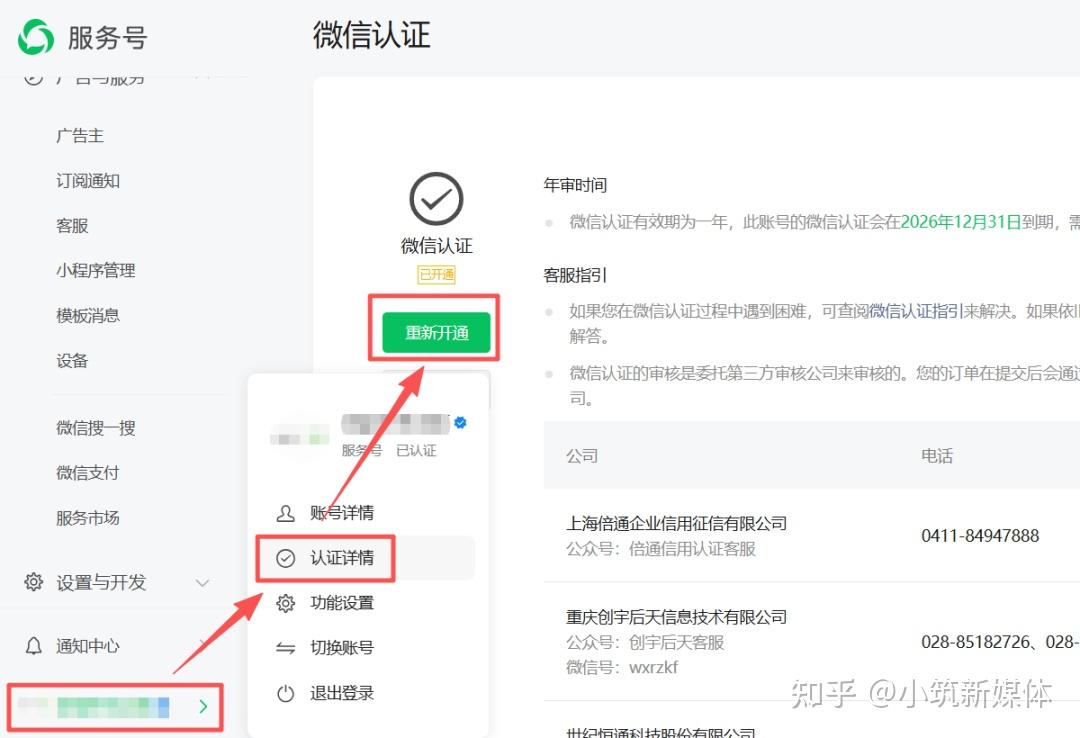The width and height of the screenshot is (1080, 738).
Task: Open 模板消息 in the sidebar
Action: 88,316
